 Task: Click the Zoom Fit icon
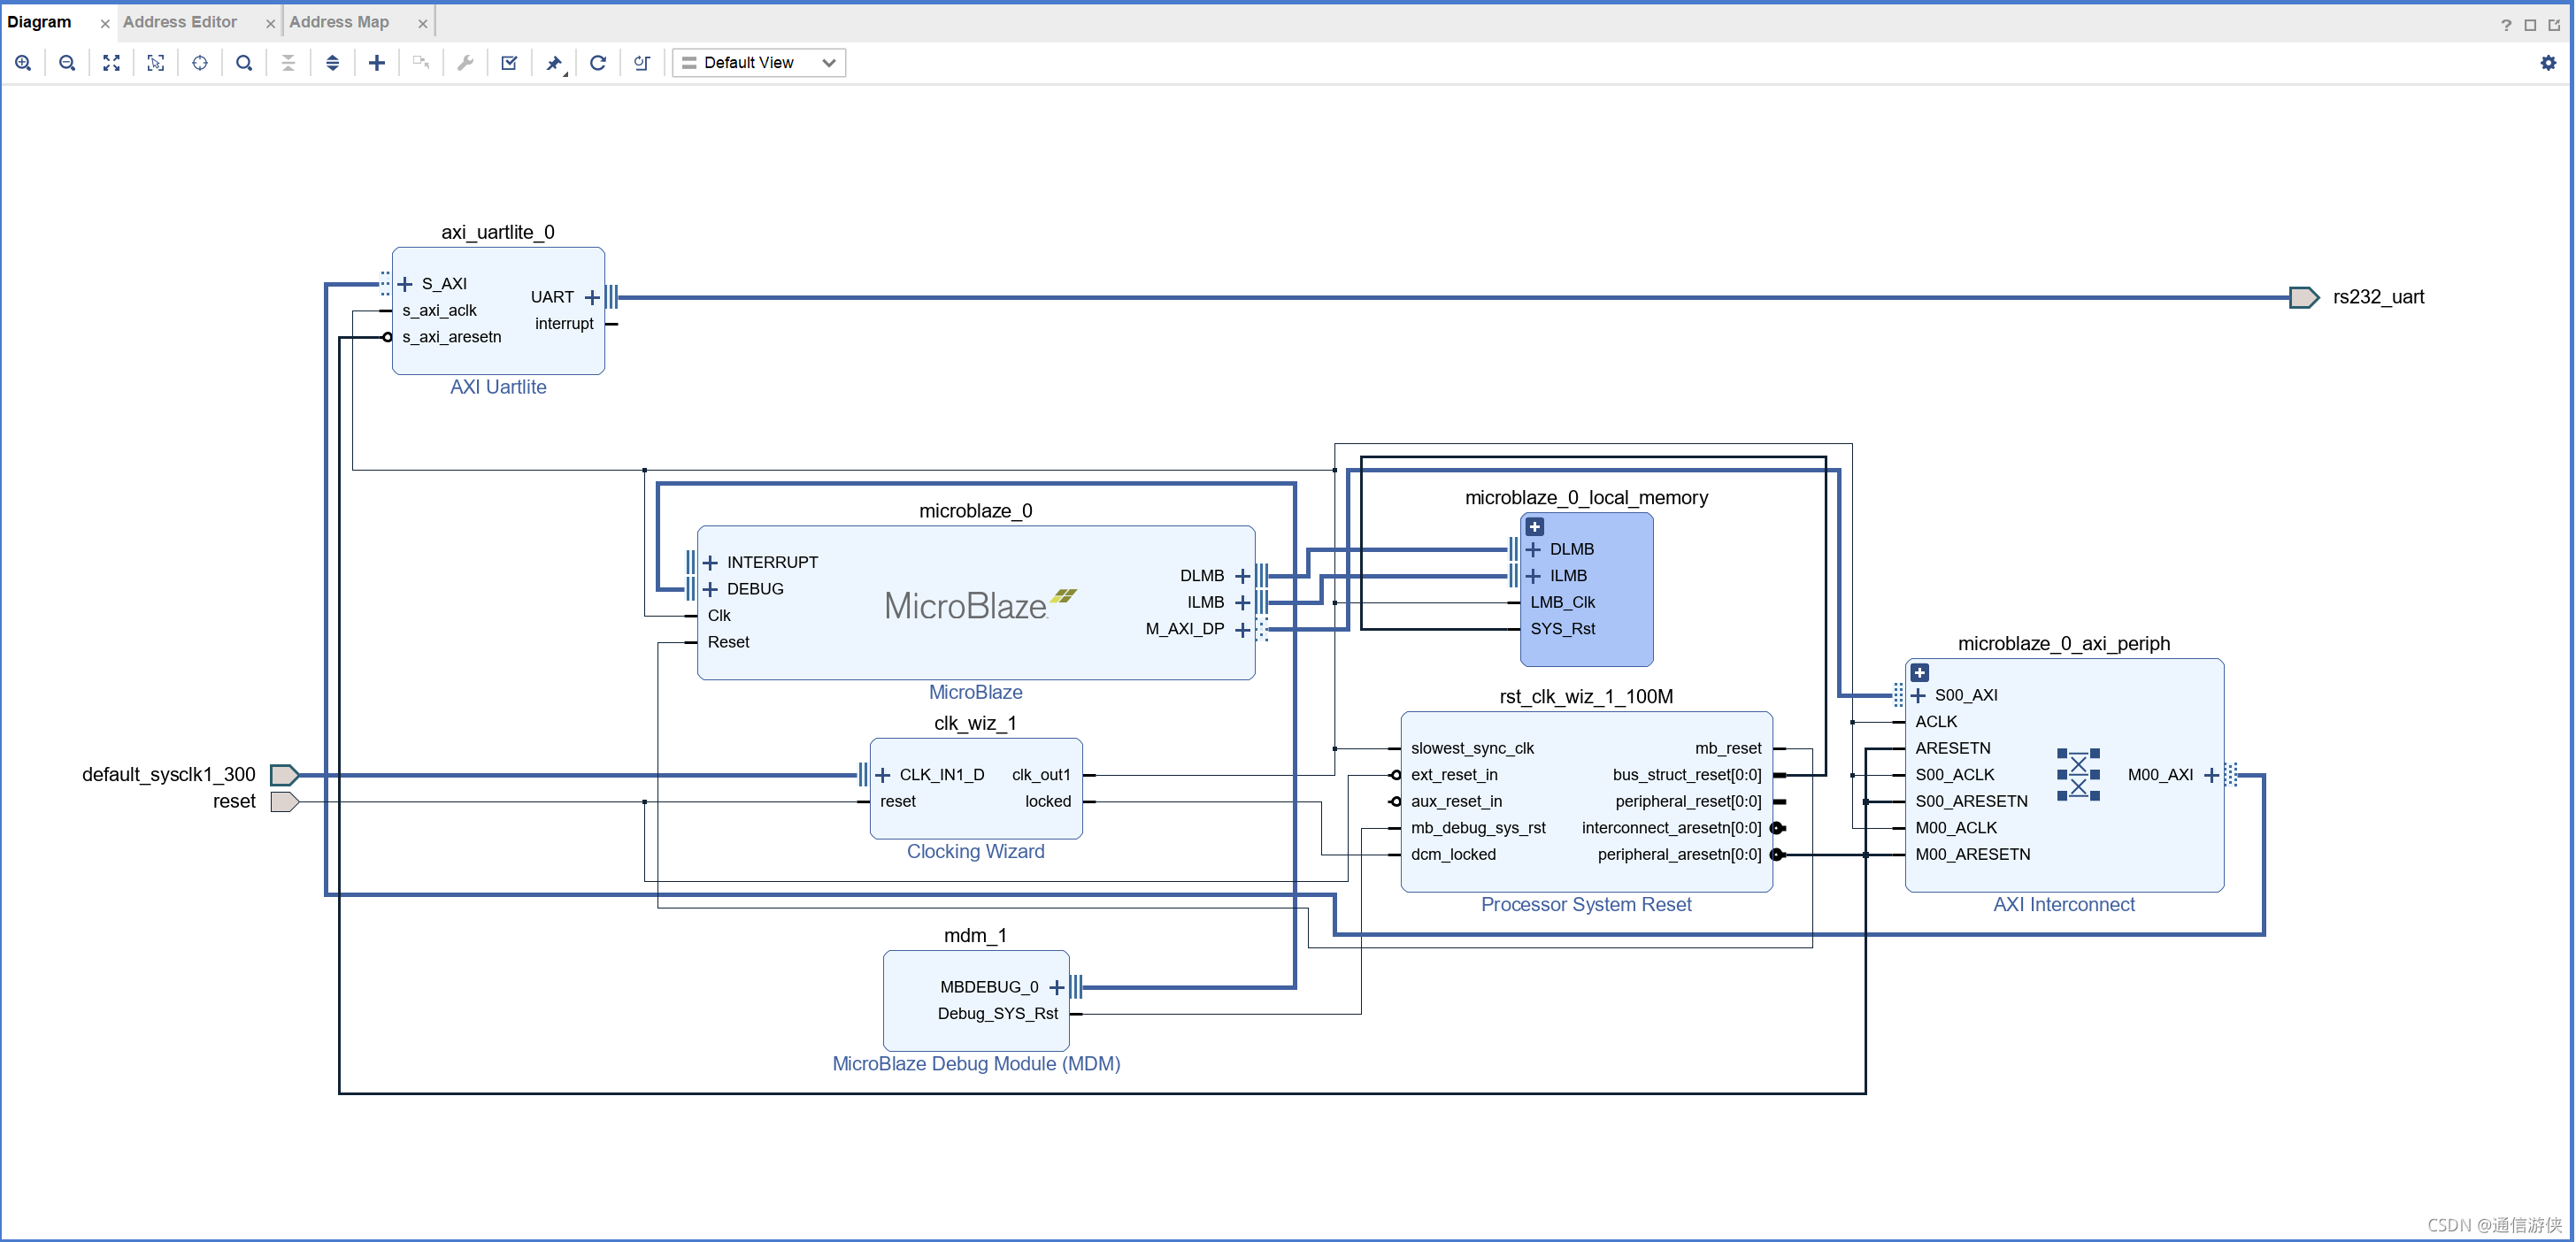click(x=111, y=63)
